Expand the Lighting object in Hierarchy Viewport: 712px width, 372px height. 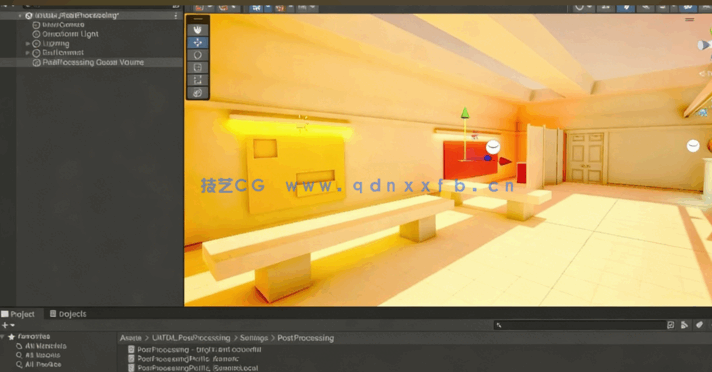tap(28, 44)
